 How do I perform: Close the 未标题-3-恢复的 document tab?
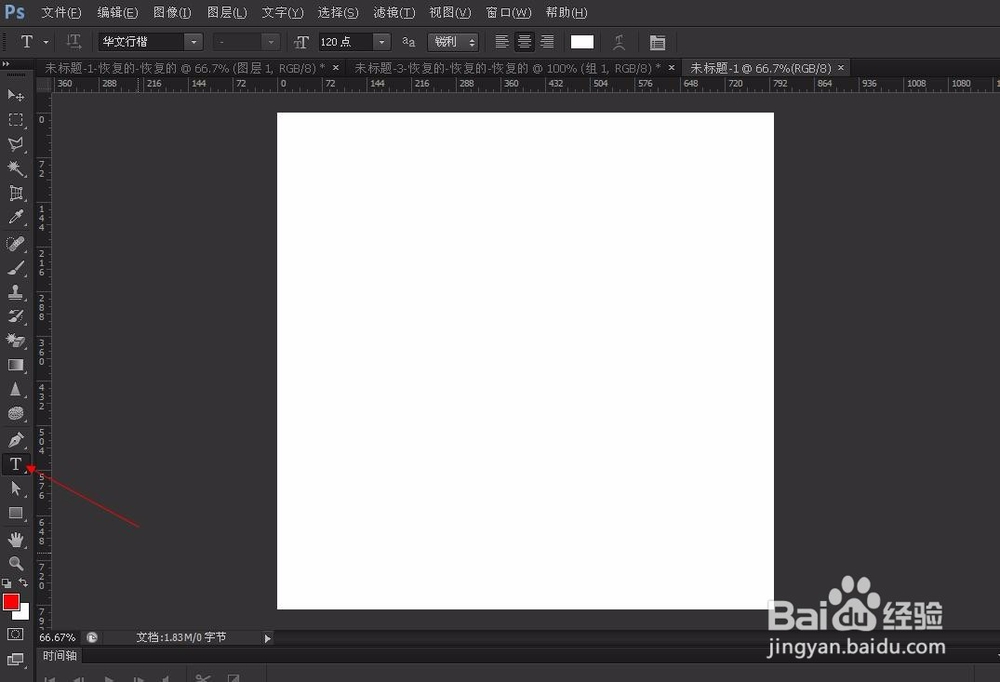pos(672,68)
